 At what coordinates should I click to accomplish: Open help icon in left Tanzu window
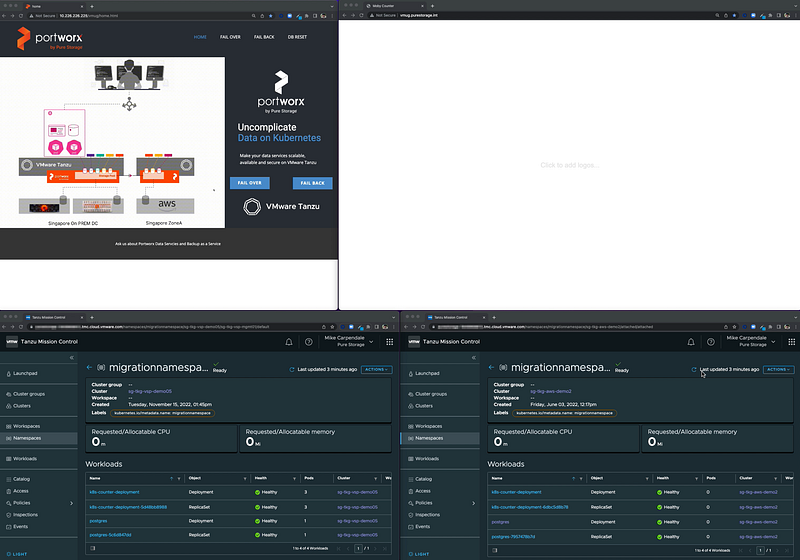(309, 342)
